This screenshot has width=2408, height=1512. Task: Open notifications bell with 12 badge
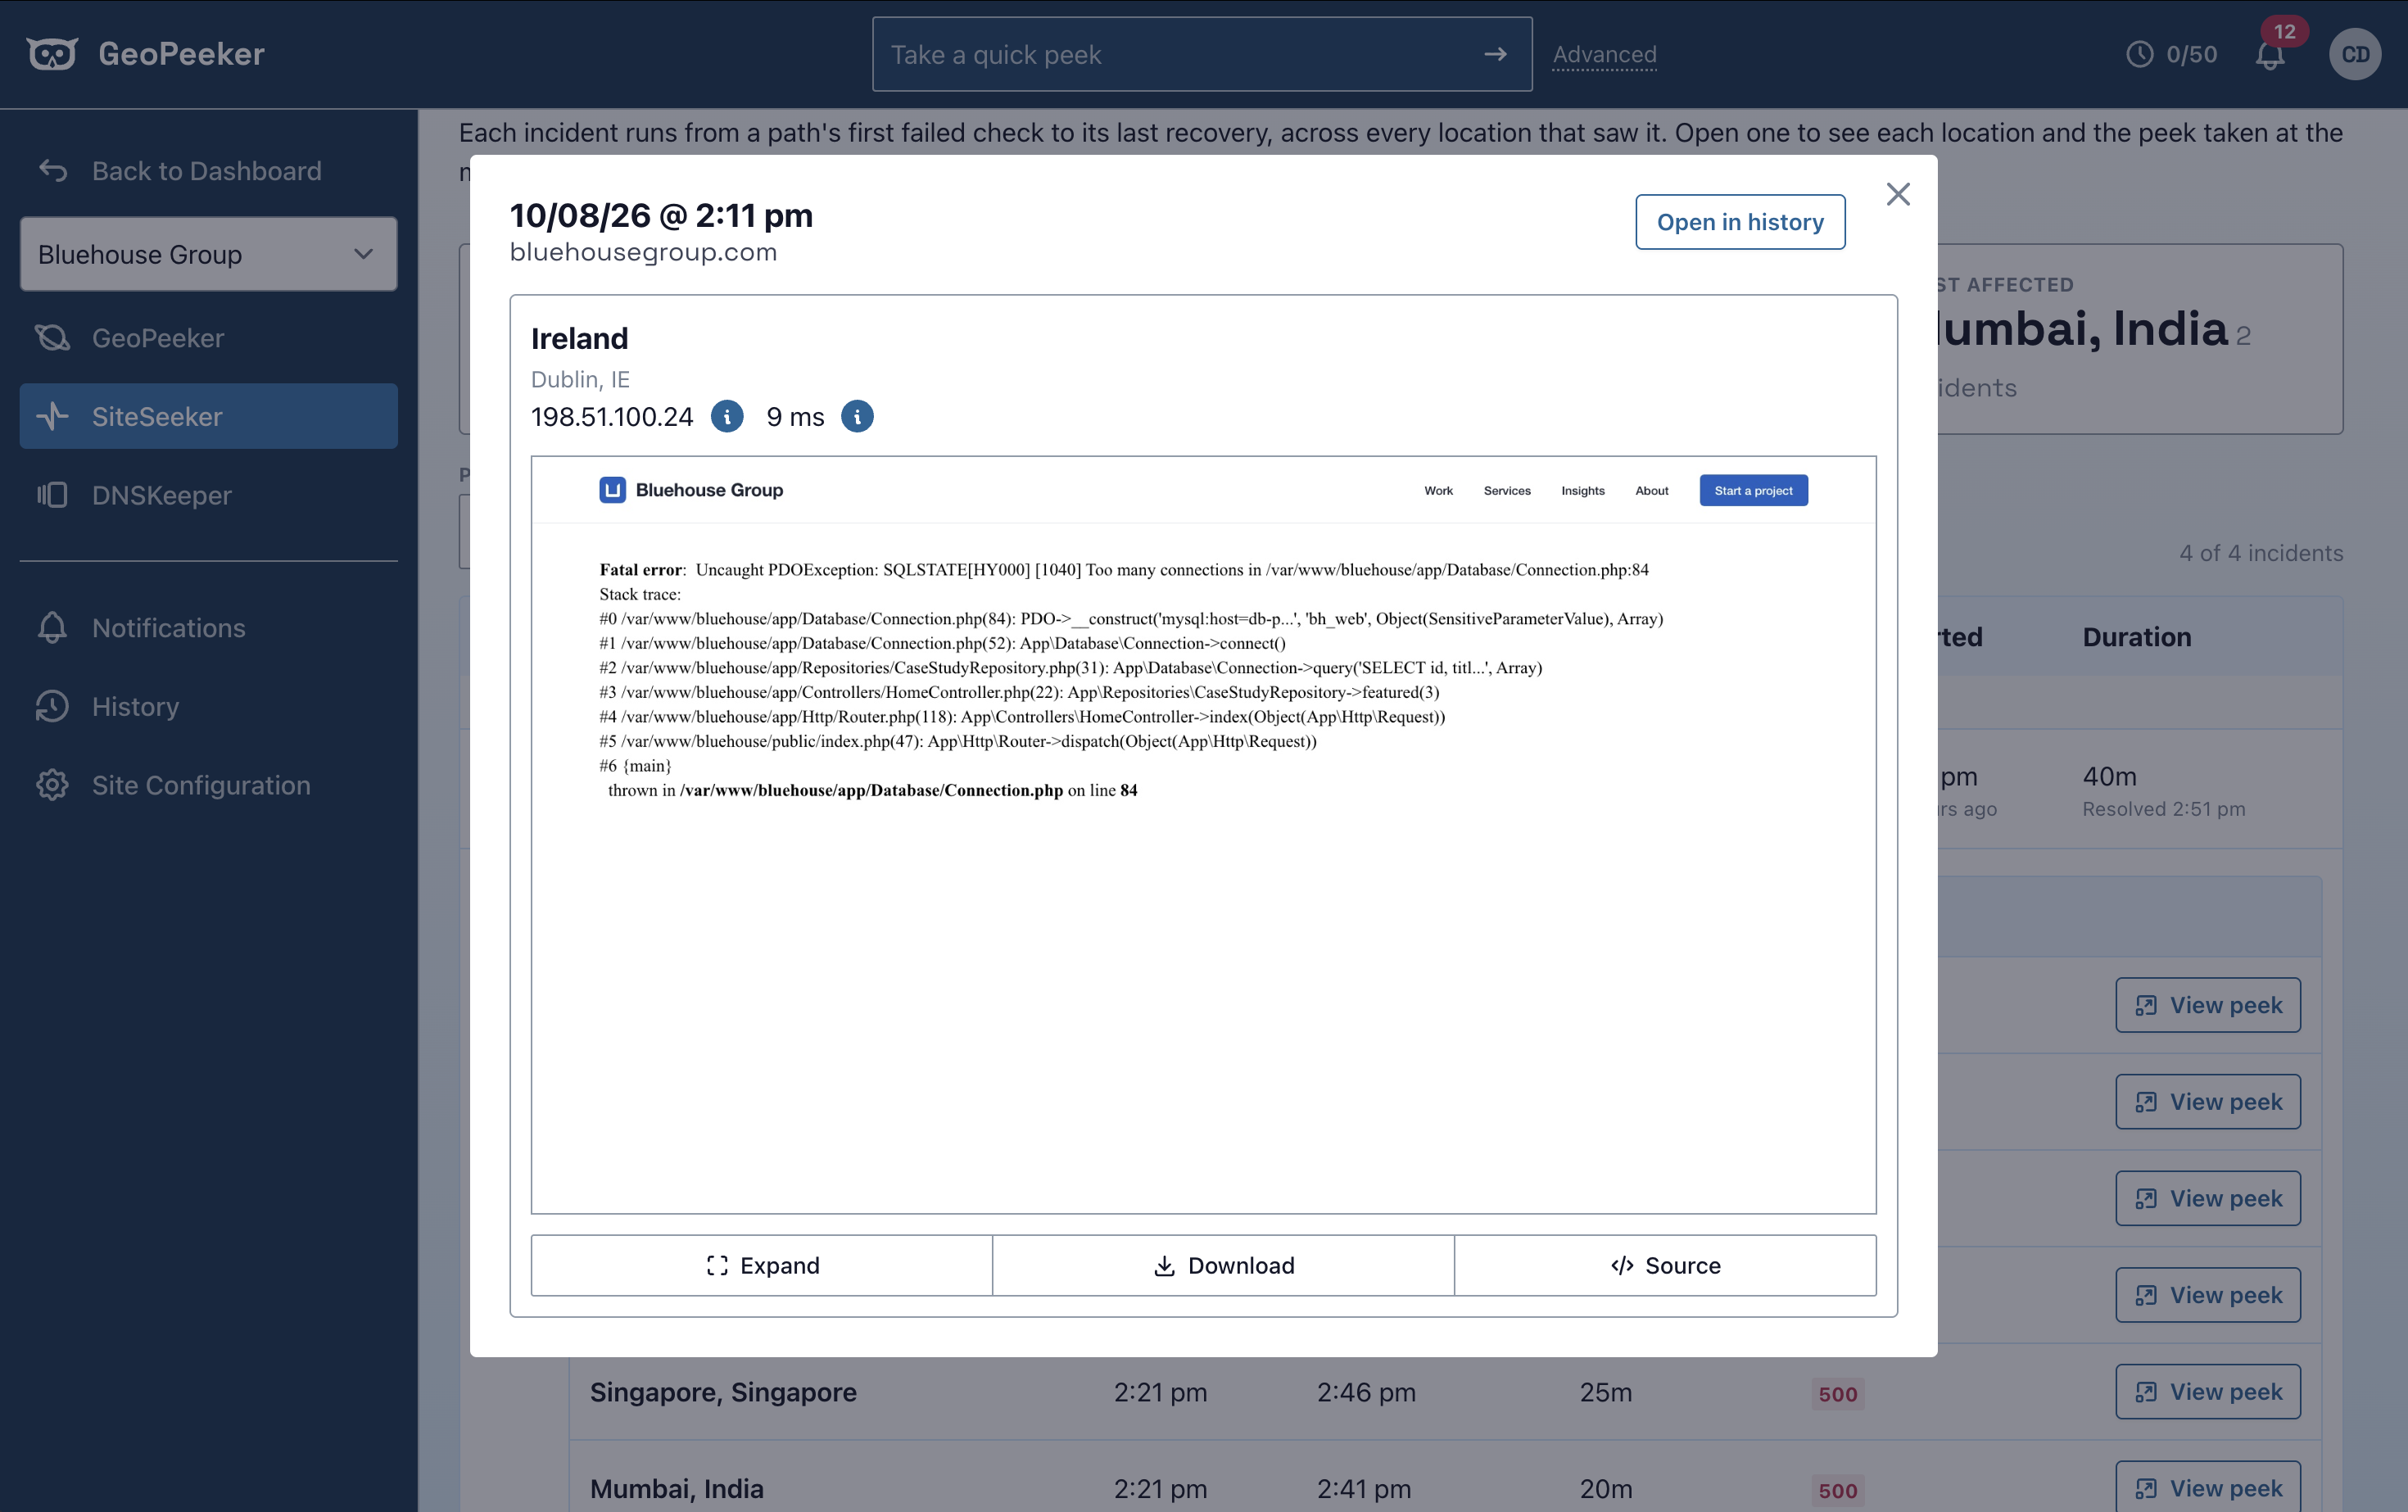(2270, 54)
